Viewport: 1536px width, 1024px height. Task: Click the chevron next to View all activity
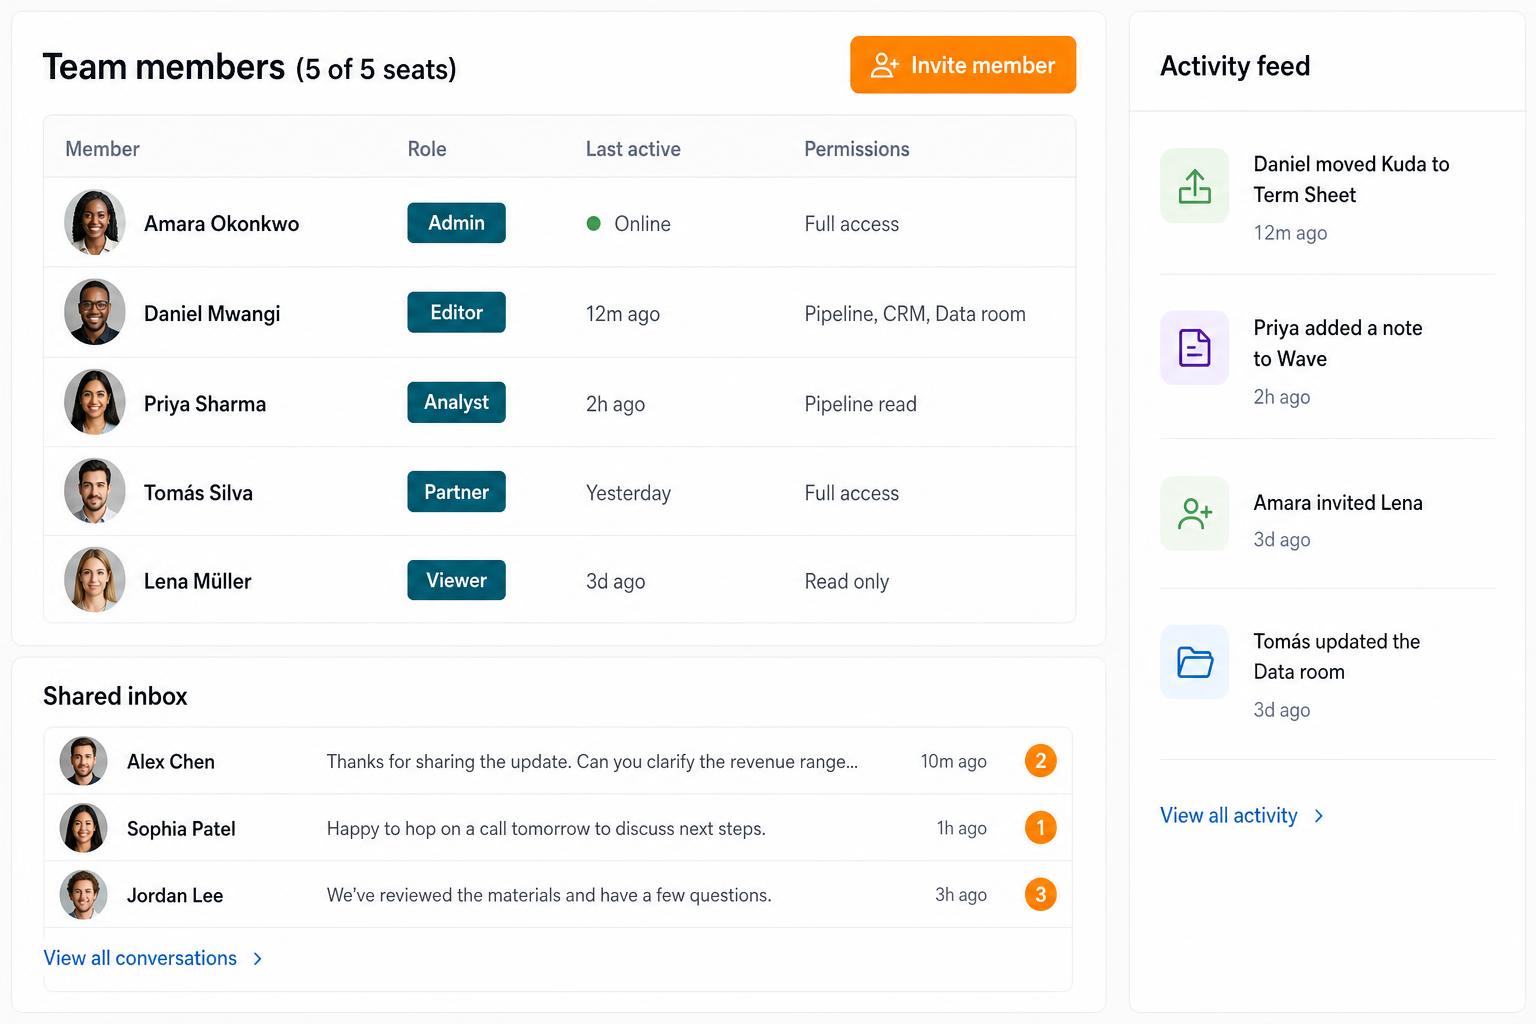click(1319, 816)
